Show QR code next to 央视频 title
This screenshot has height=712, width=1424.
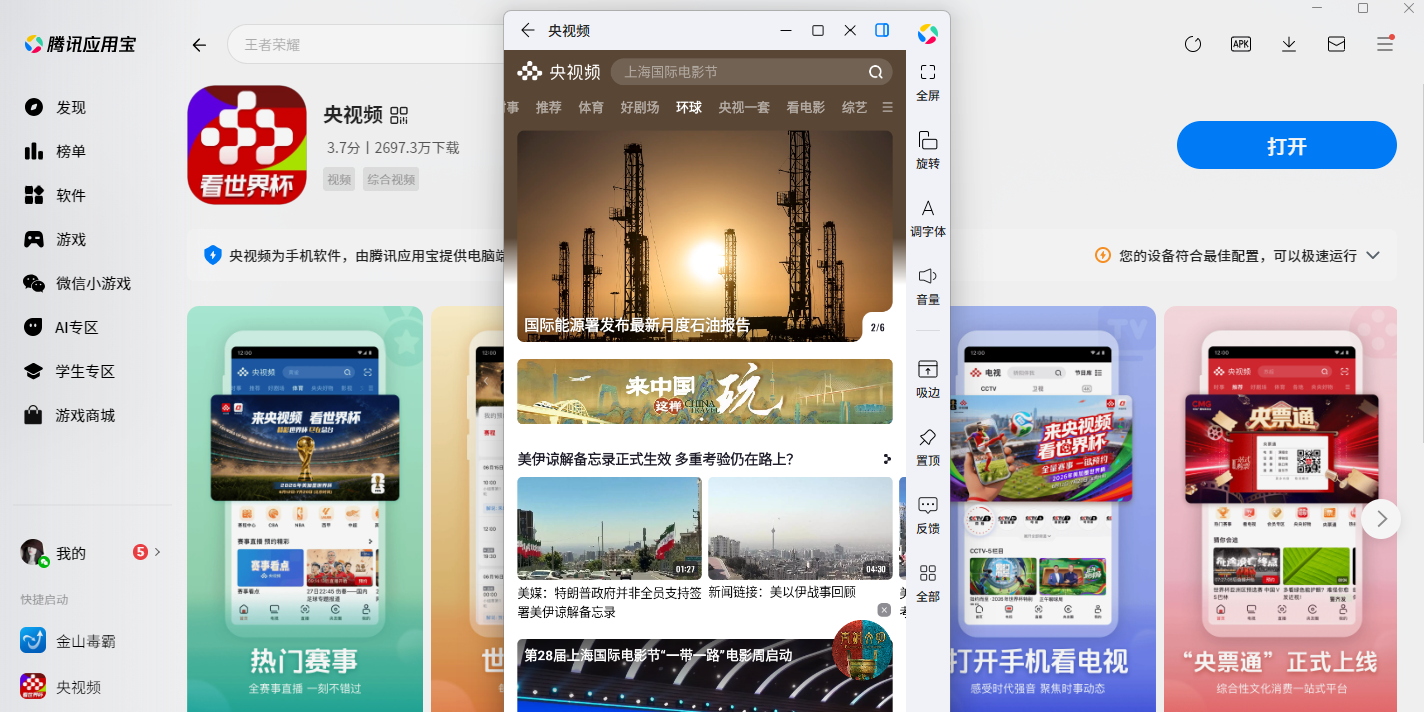point(399,115)
